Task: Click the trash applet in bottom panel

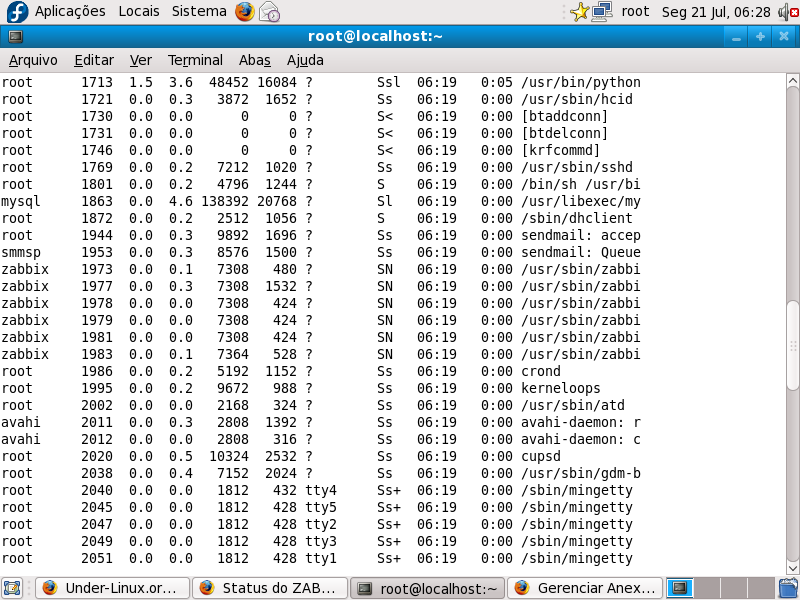Action: click(x=789, y=588)
